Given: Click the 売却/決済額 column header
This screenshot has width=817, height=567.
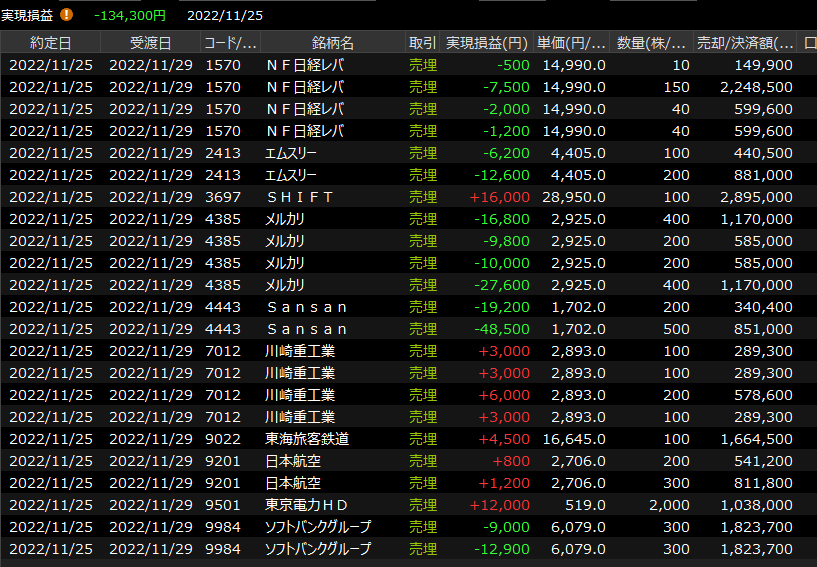Looking at the screenshot, I should coord(746,43).
